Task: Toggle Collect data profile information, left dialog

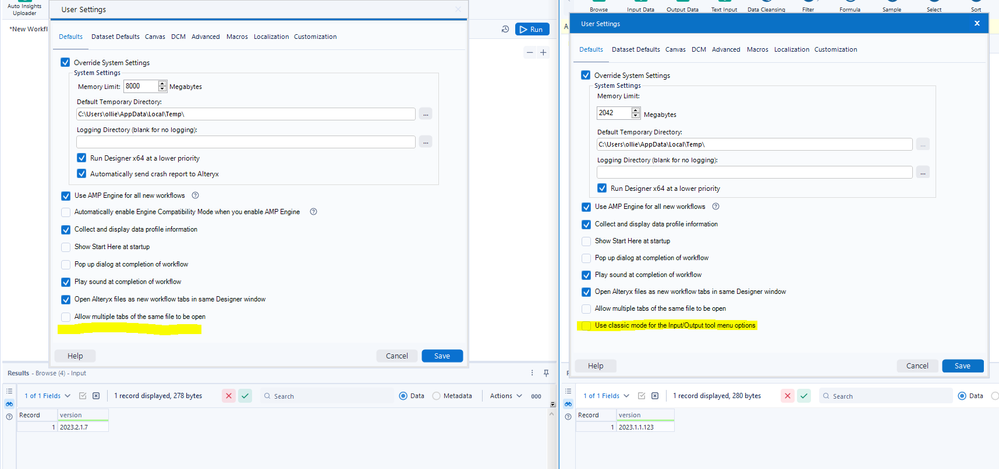Action: click(x=66, y=229)
